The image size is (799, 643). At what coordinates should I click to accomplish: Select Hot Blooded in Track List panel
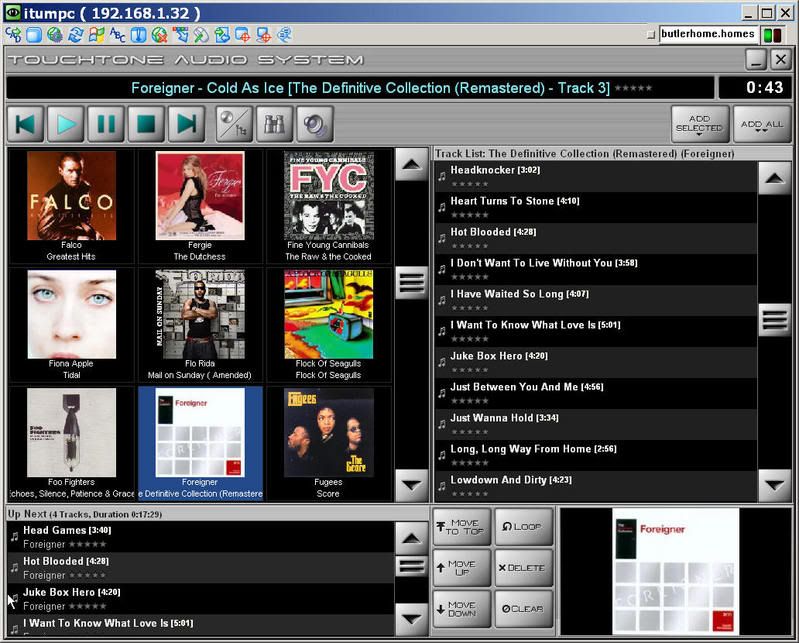(595, 238)
